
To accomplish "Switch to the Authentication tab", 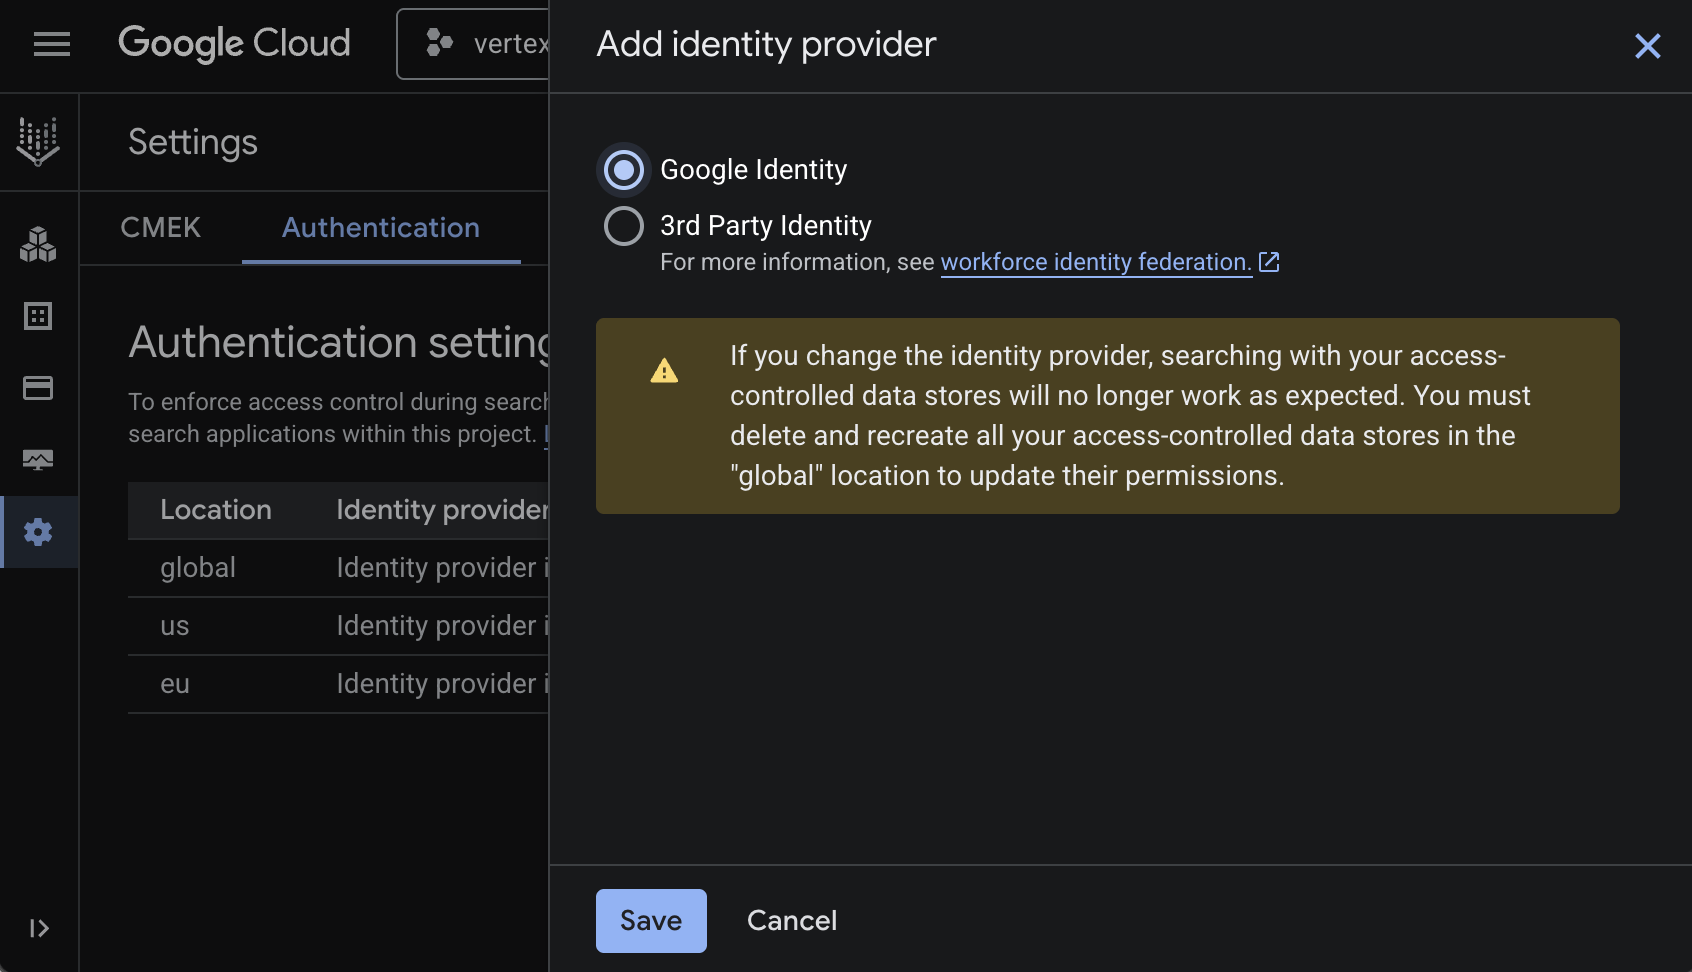I will tap(380, 228).
